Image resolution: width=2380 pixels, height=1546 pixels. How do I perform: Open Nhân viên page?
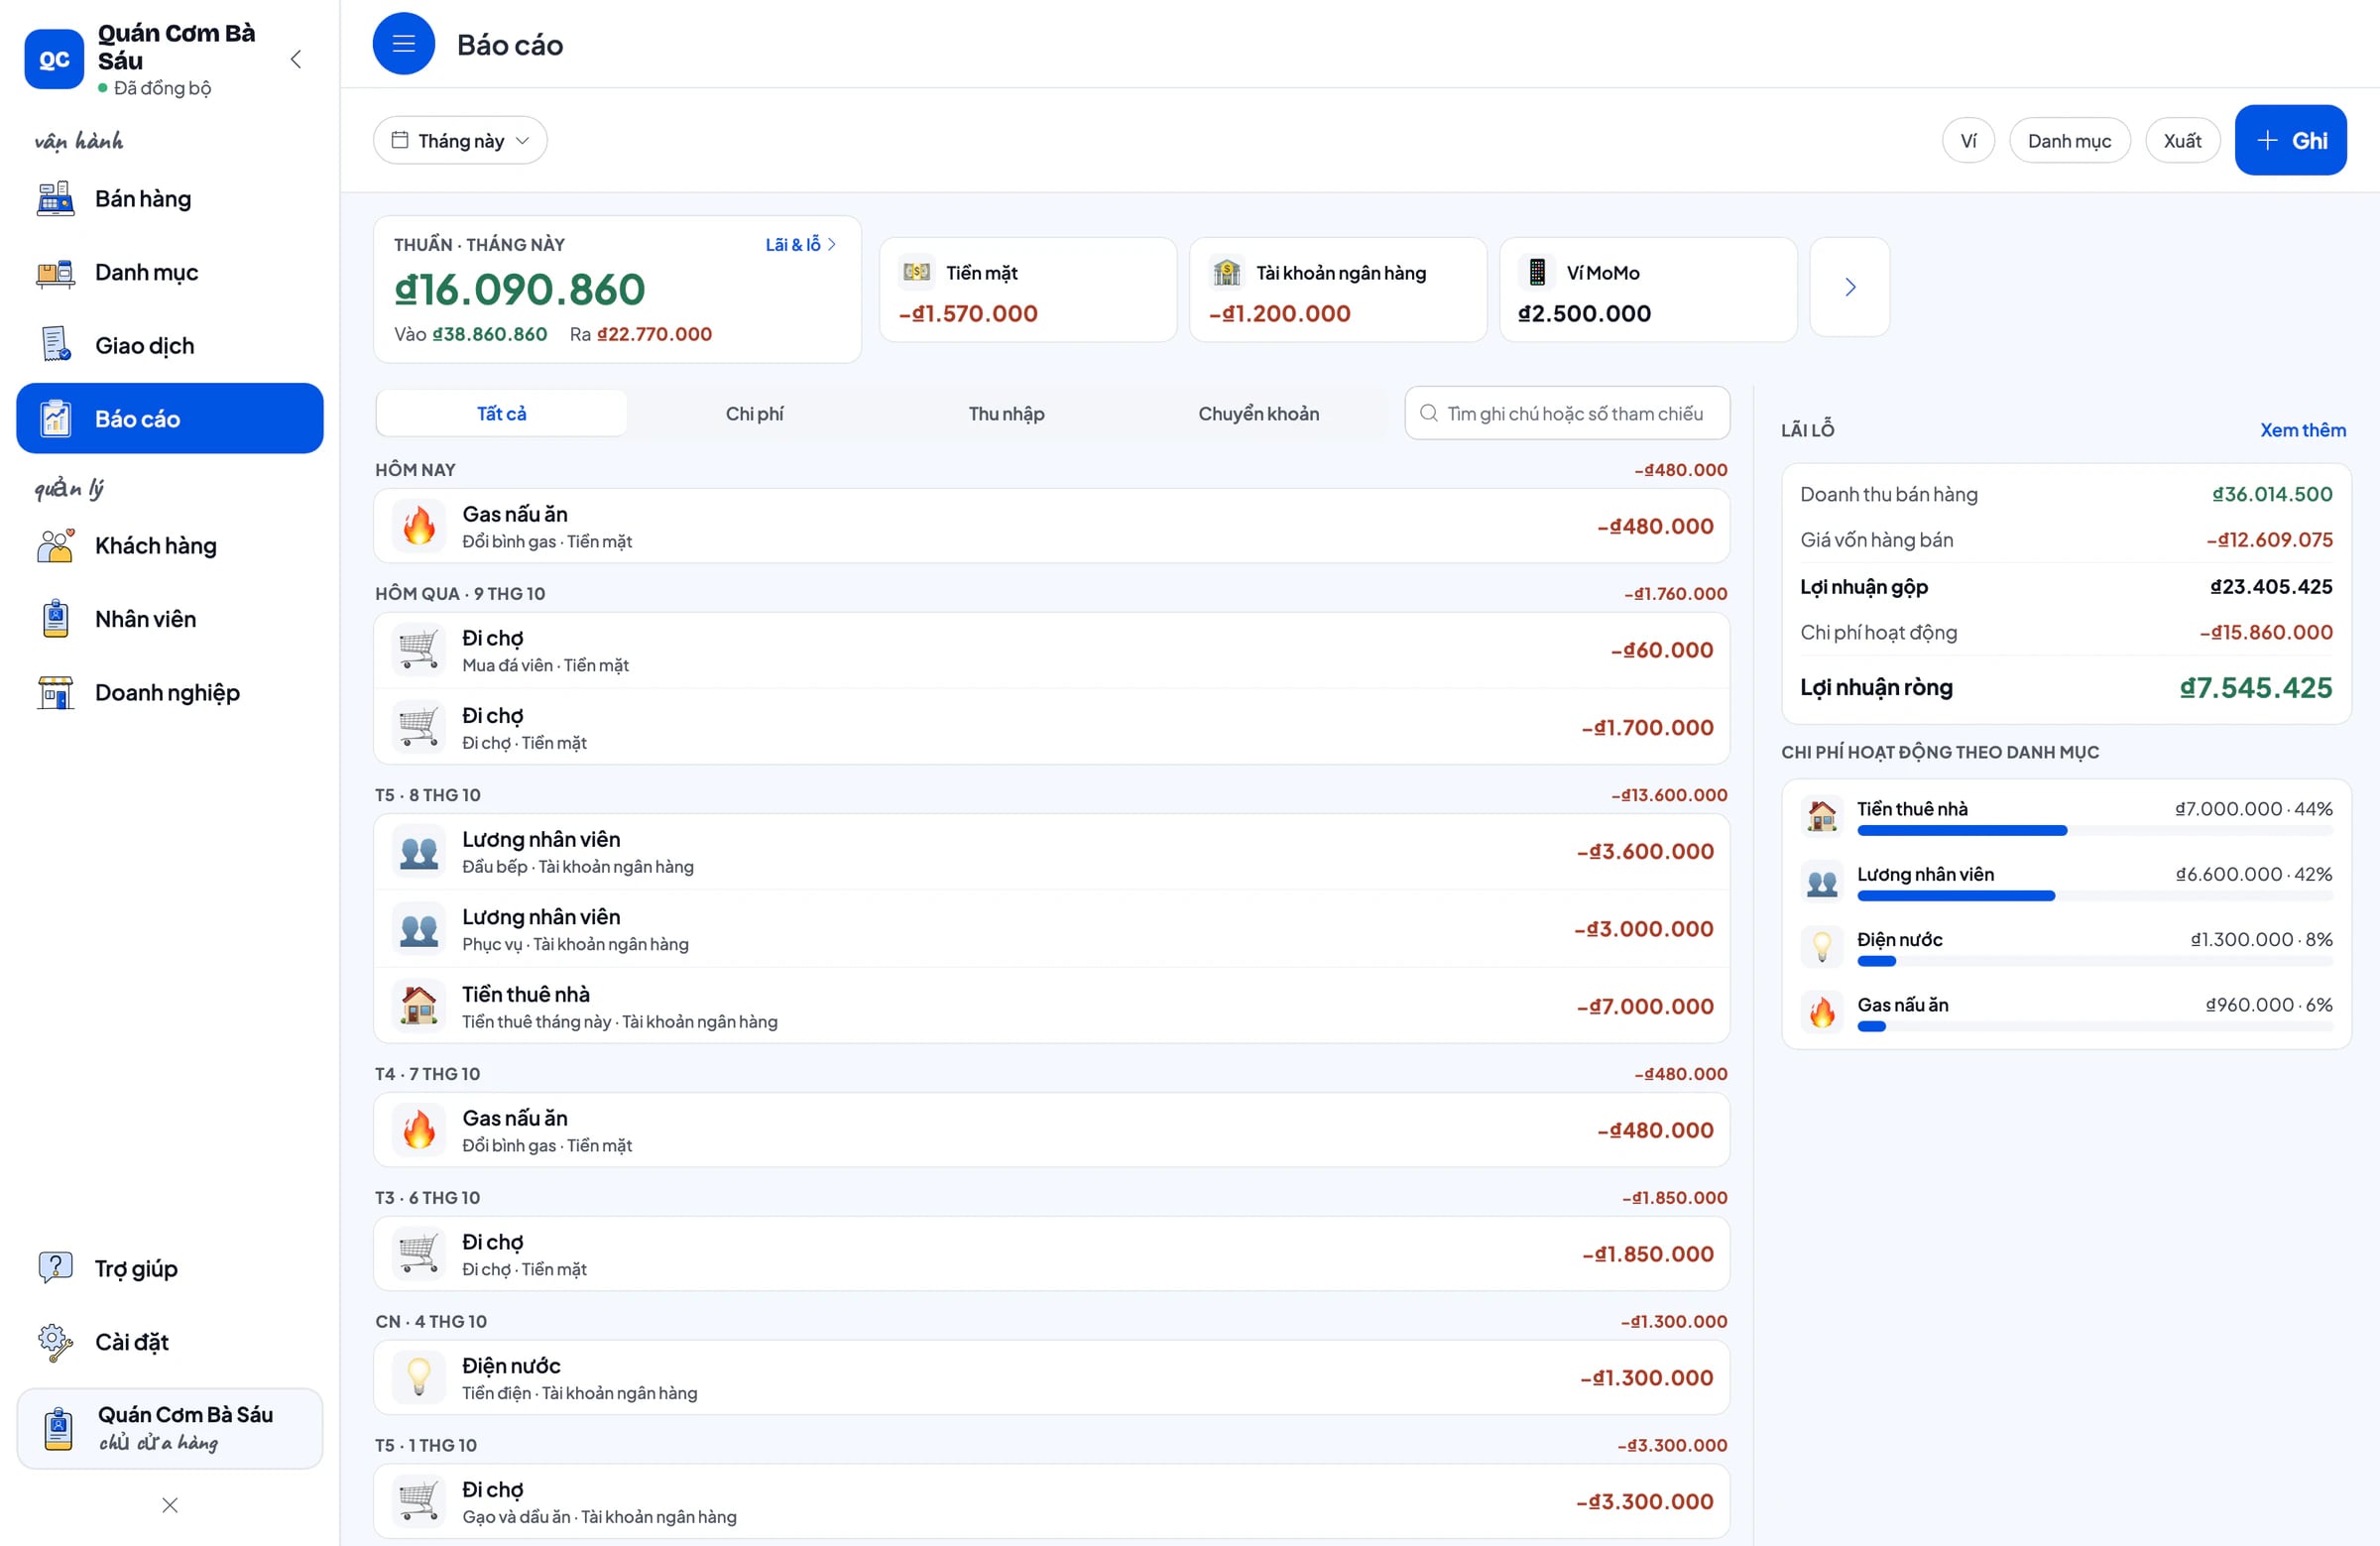click(x=170, y=619)
